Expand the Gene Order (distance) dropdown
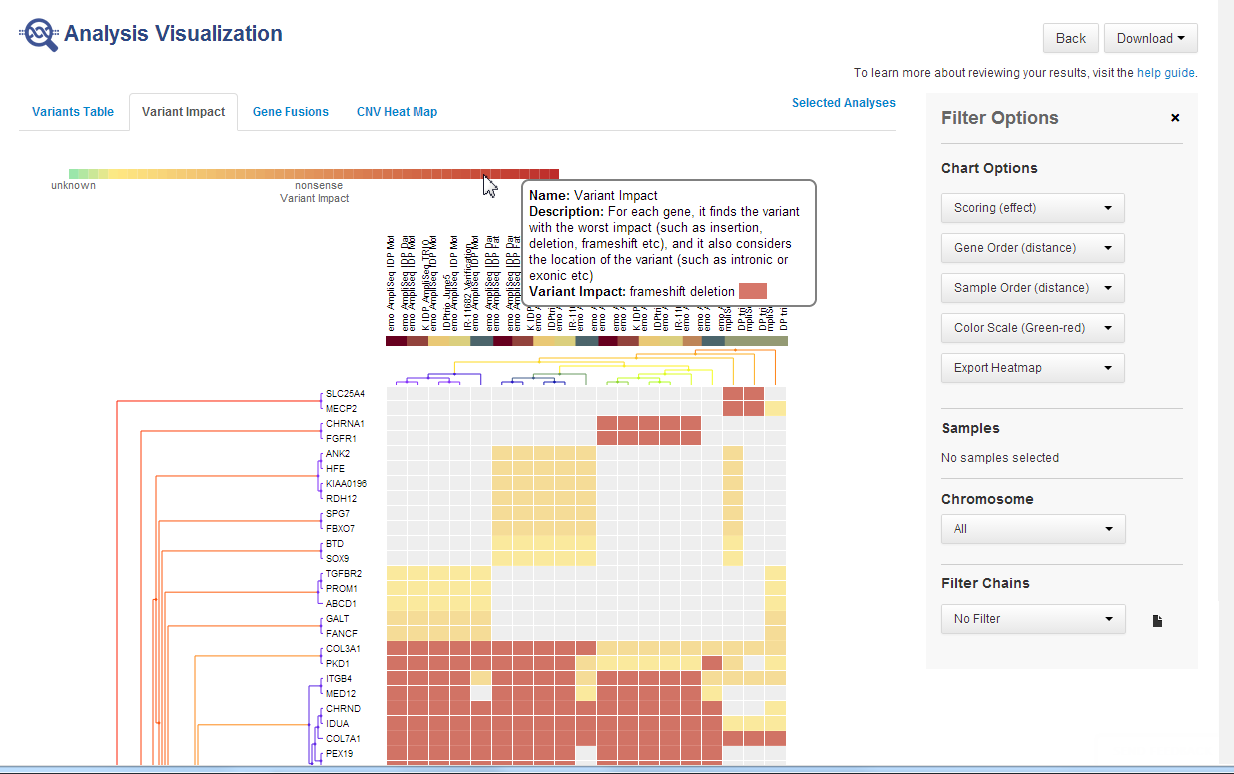The image size is (1234, 774). coord(1032,248)
